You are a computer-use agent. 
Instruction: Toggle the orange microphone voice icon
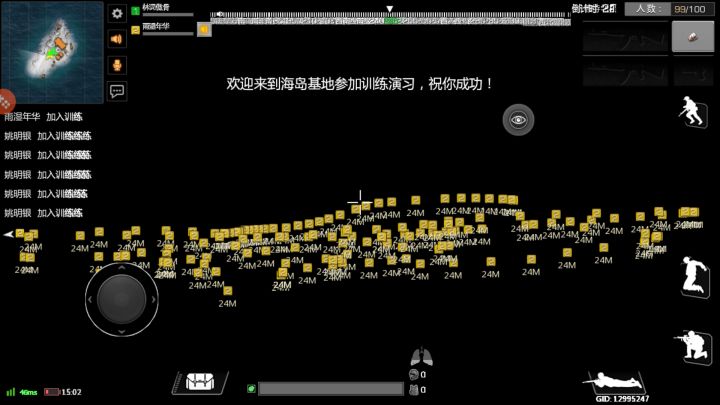coord(117,65)
